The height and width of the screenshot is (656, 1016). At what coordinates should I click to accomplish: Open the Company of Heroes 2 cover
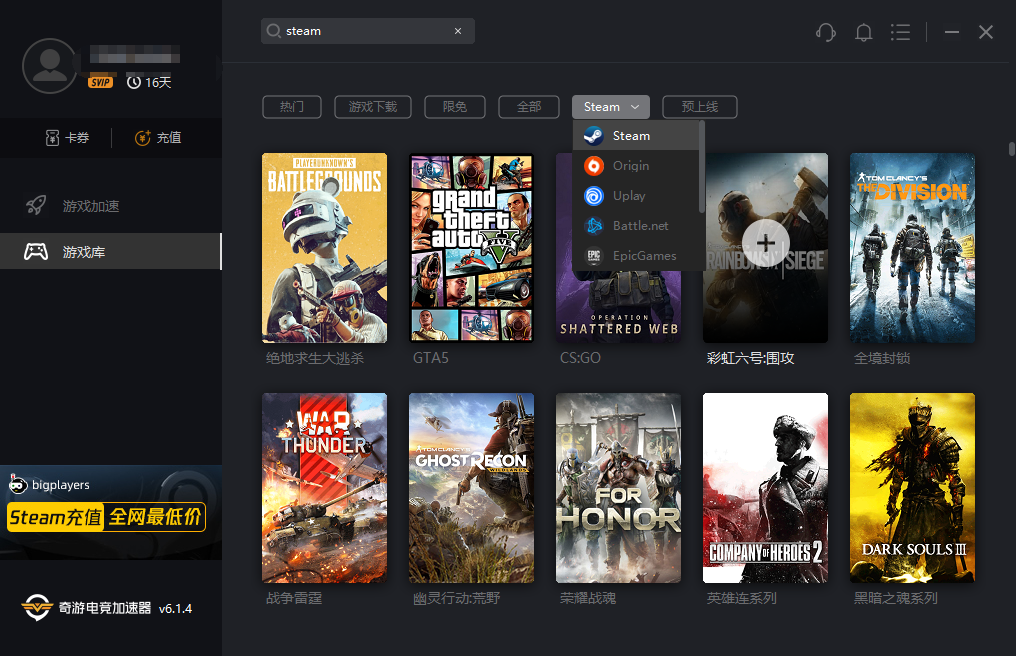pos(765,487)
